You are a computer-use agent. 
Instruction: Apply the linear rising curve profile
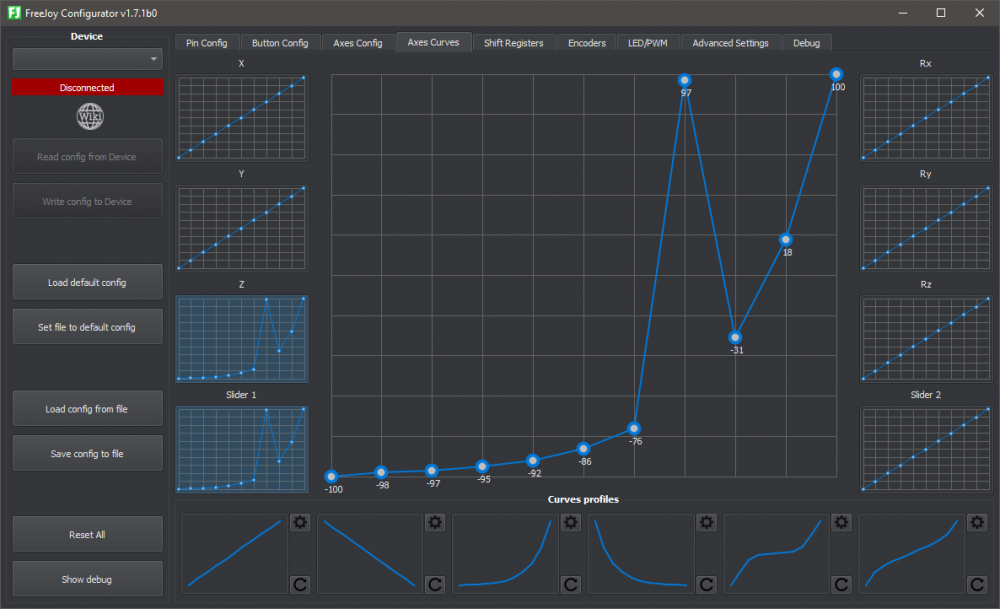235,554
